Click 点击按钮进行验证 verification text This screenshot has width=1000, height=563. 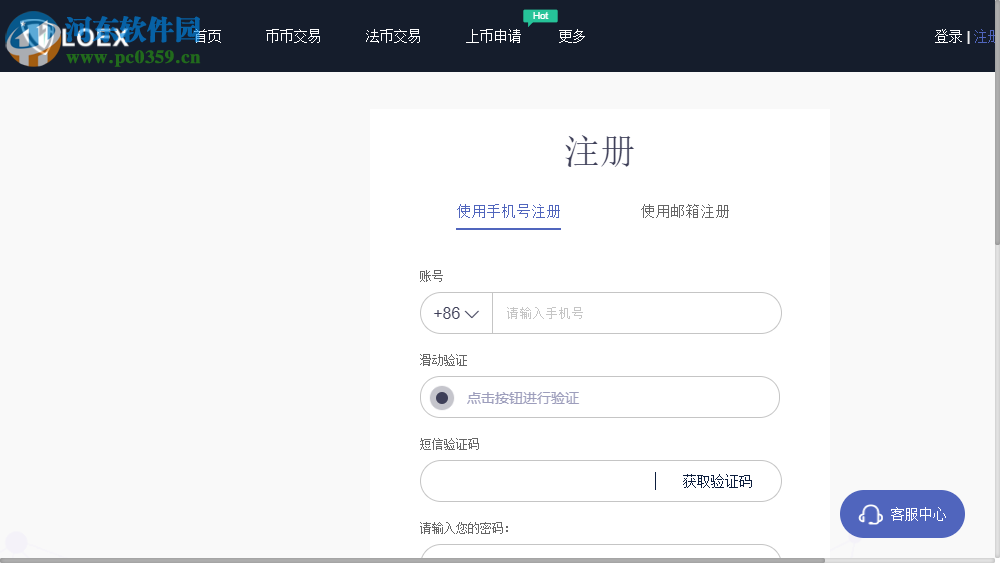523,398
